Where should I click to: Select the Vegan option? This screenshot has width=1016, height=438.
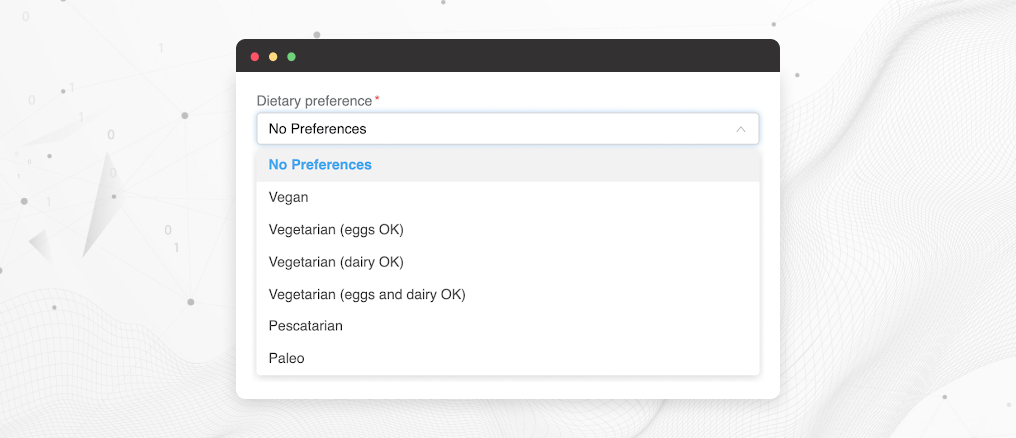point(289,197)
